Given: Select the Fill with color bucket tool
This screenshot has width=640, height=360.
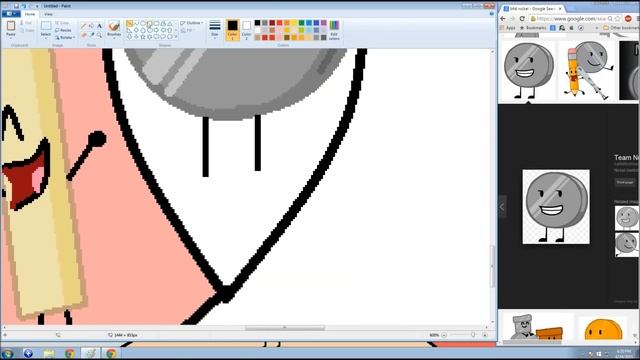Looking at the screenshot, I should point(91,26).
